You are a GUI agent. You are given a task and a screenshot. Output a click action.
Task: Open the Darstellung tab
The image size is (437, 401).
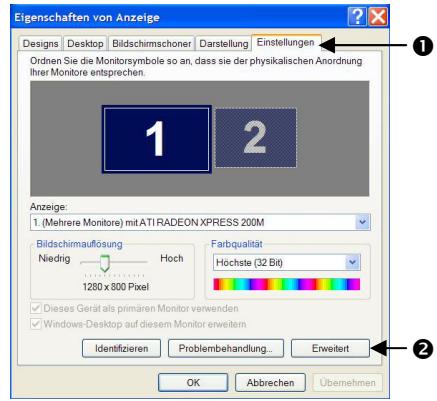click(223, 44)
